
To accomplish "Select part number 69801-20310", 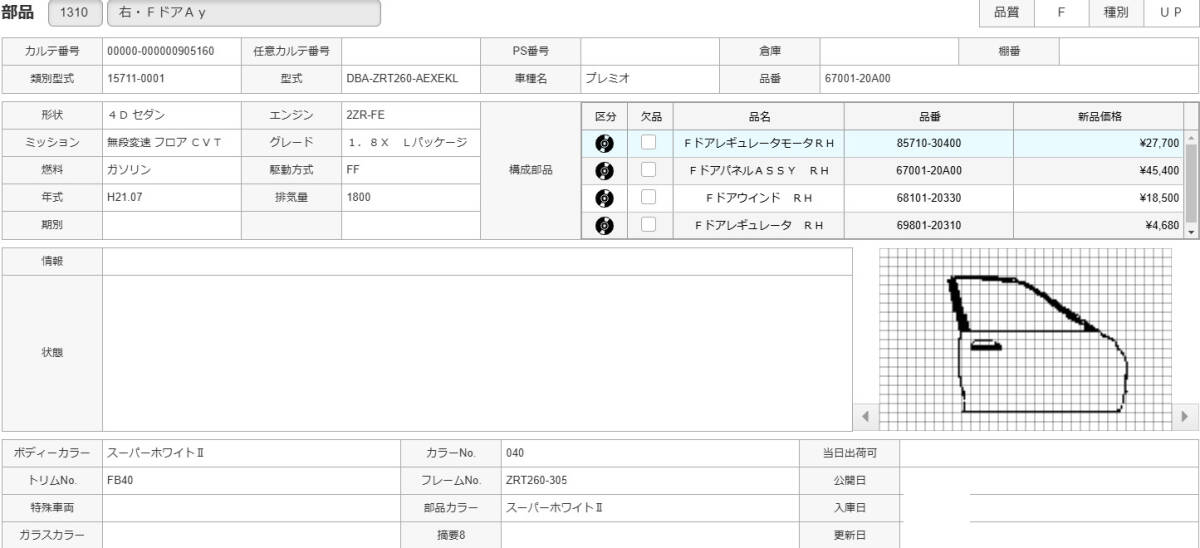I will (928, 225).
